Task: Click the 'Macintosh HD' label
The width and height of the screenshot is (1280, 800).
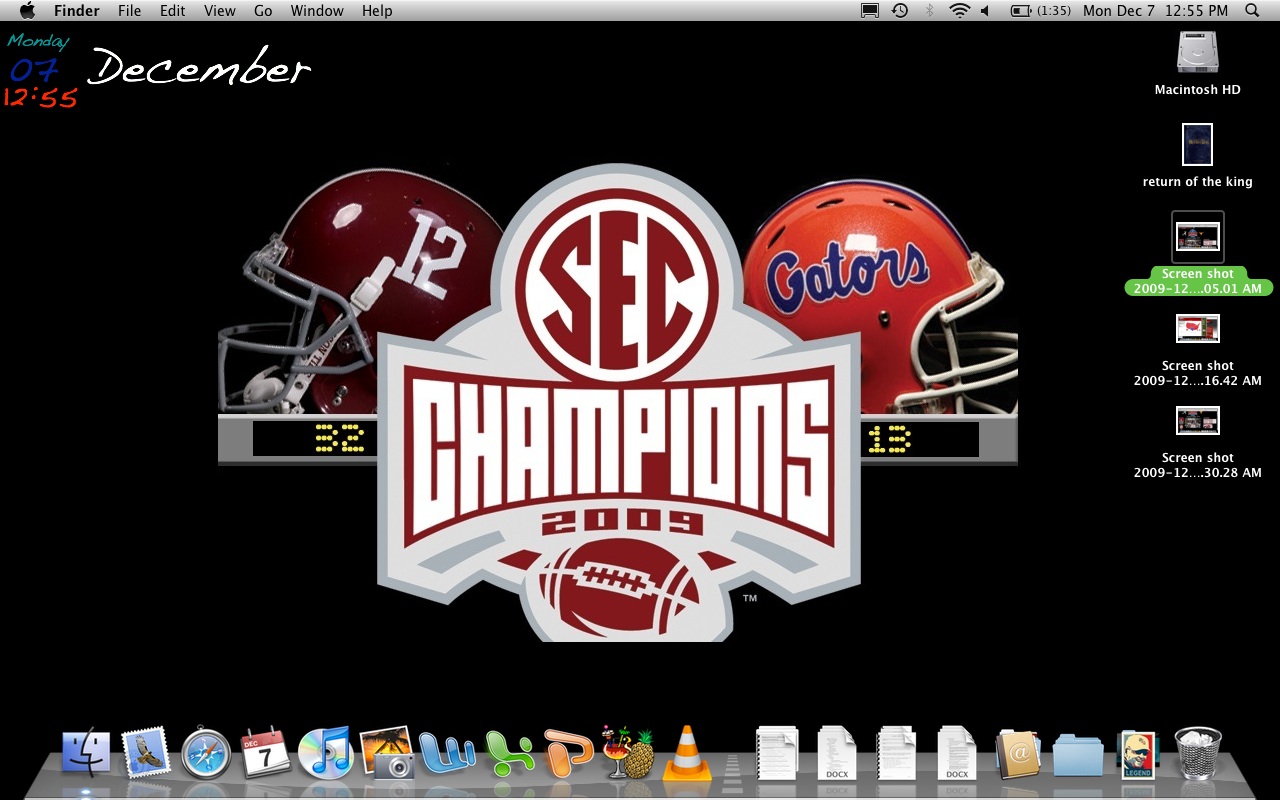Action: [x=1197, y=90]
